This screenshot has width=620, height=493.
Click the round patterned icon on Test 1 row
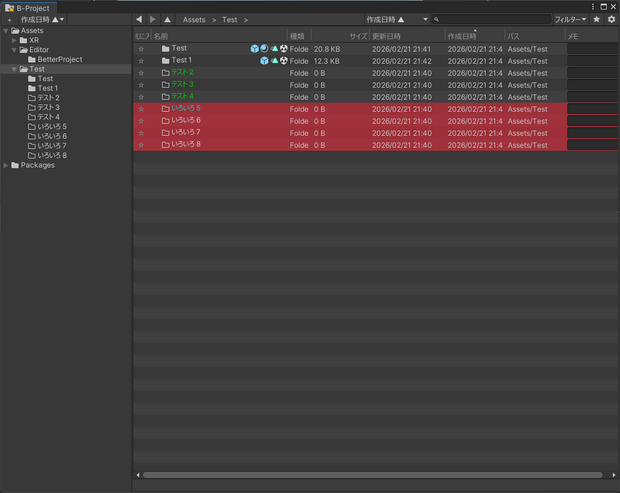point(284,60)
